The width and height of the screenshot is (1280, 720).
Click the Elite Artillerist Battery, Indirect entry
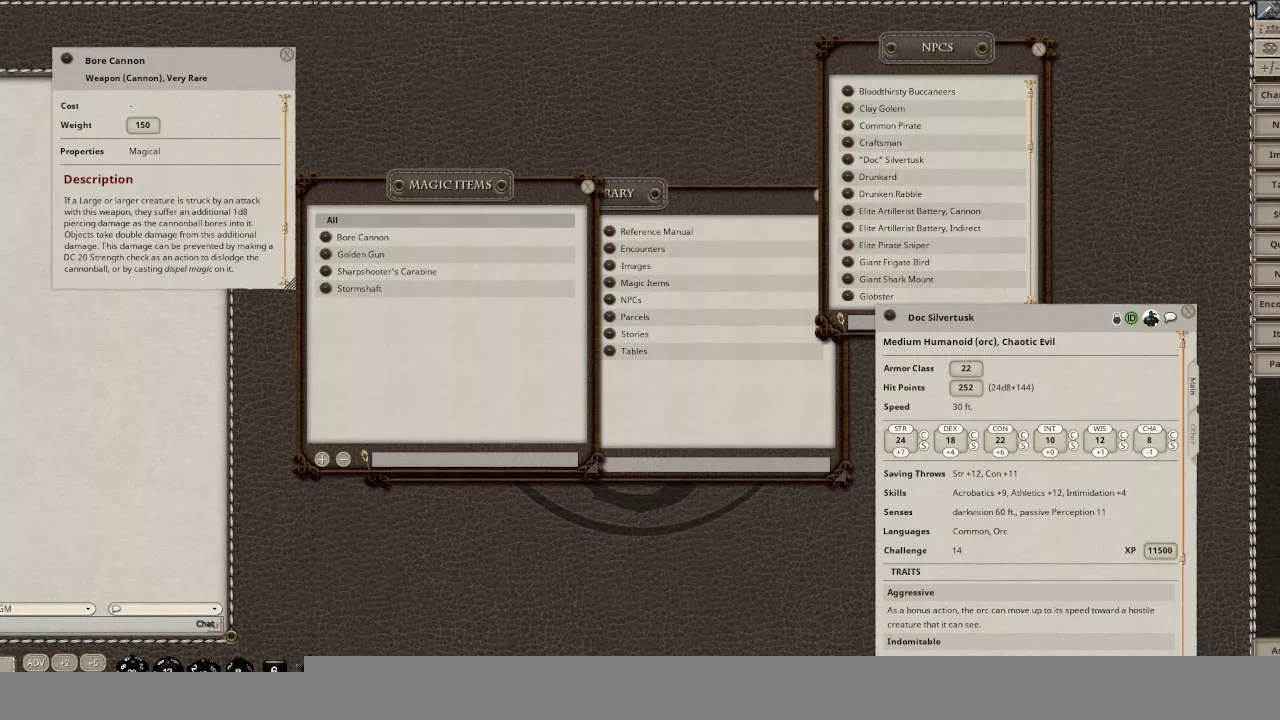pyautogui.click(x=919, y=228)
